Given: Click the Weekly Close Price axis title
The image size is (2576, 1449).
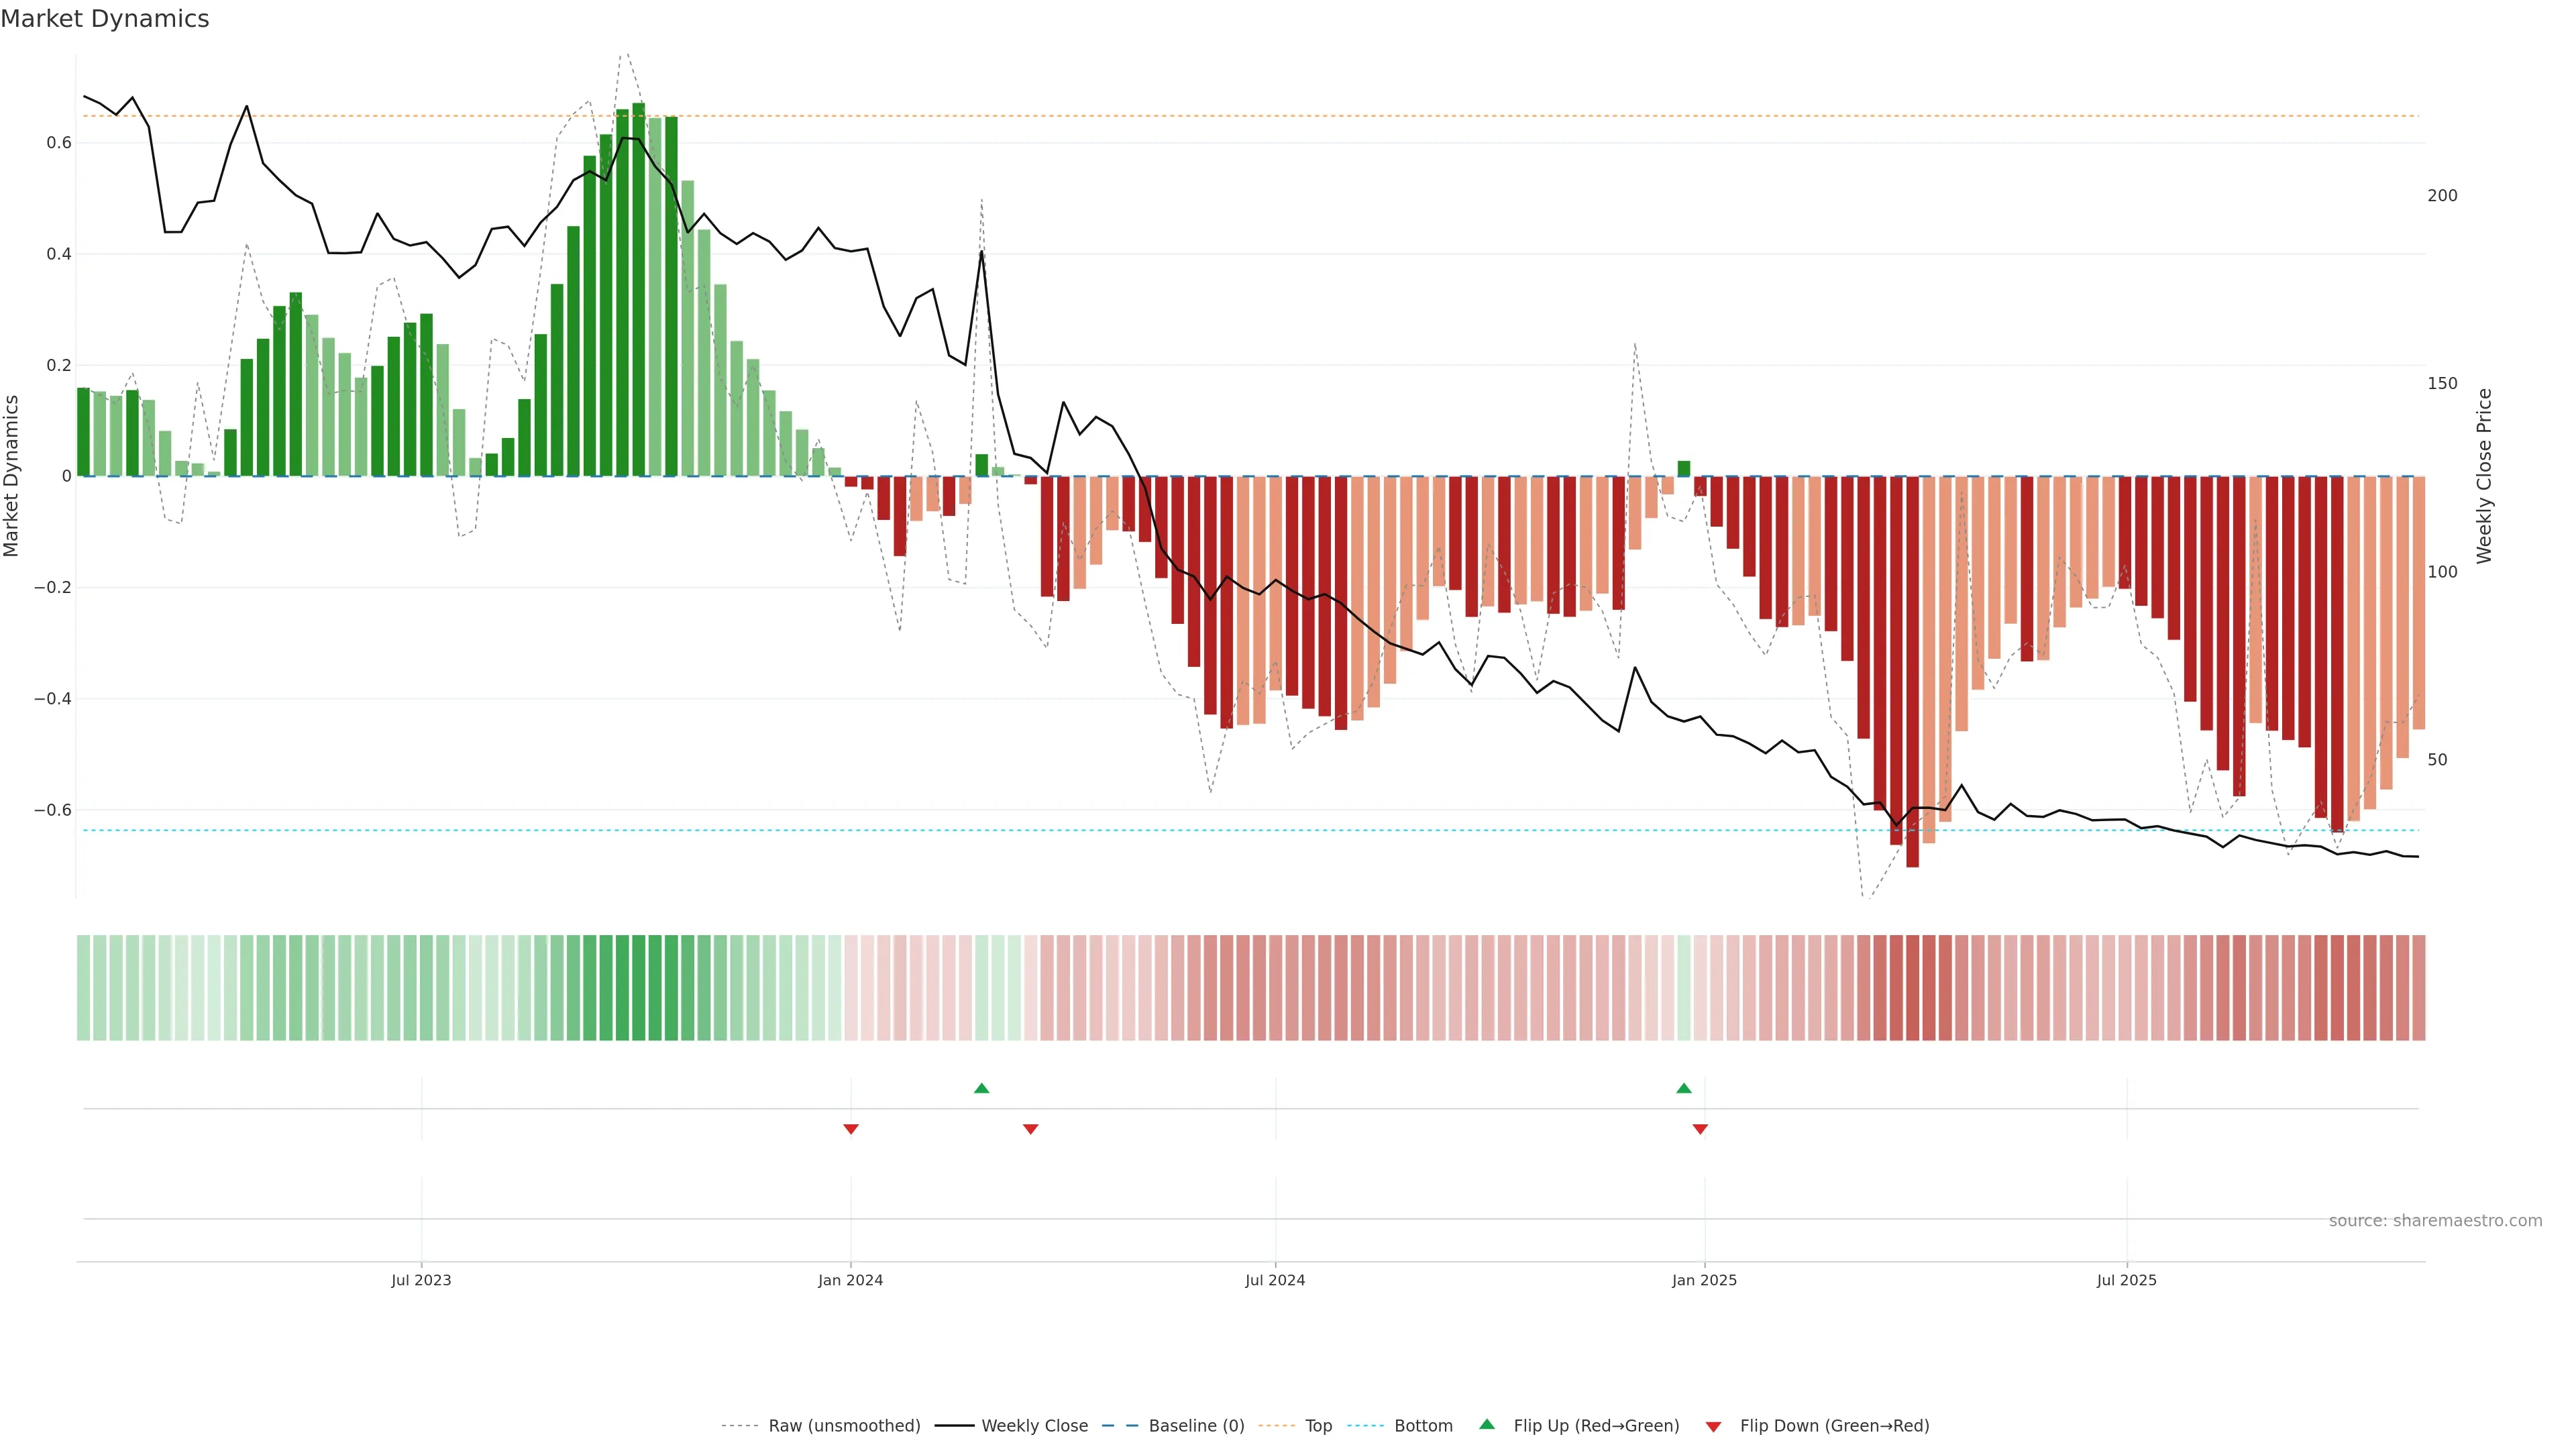Looking at the screenshot, I should click(2484, 476).
